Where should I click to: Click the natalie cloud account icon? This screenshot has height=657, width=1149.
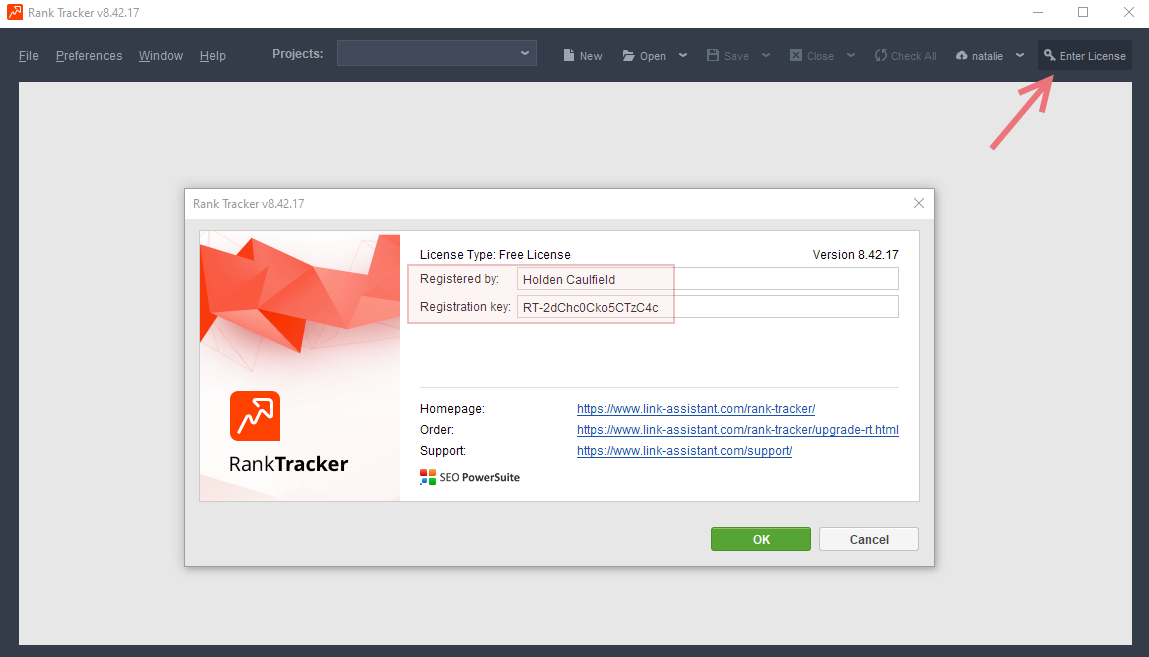point(961,56)
